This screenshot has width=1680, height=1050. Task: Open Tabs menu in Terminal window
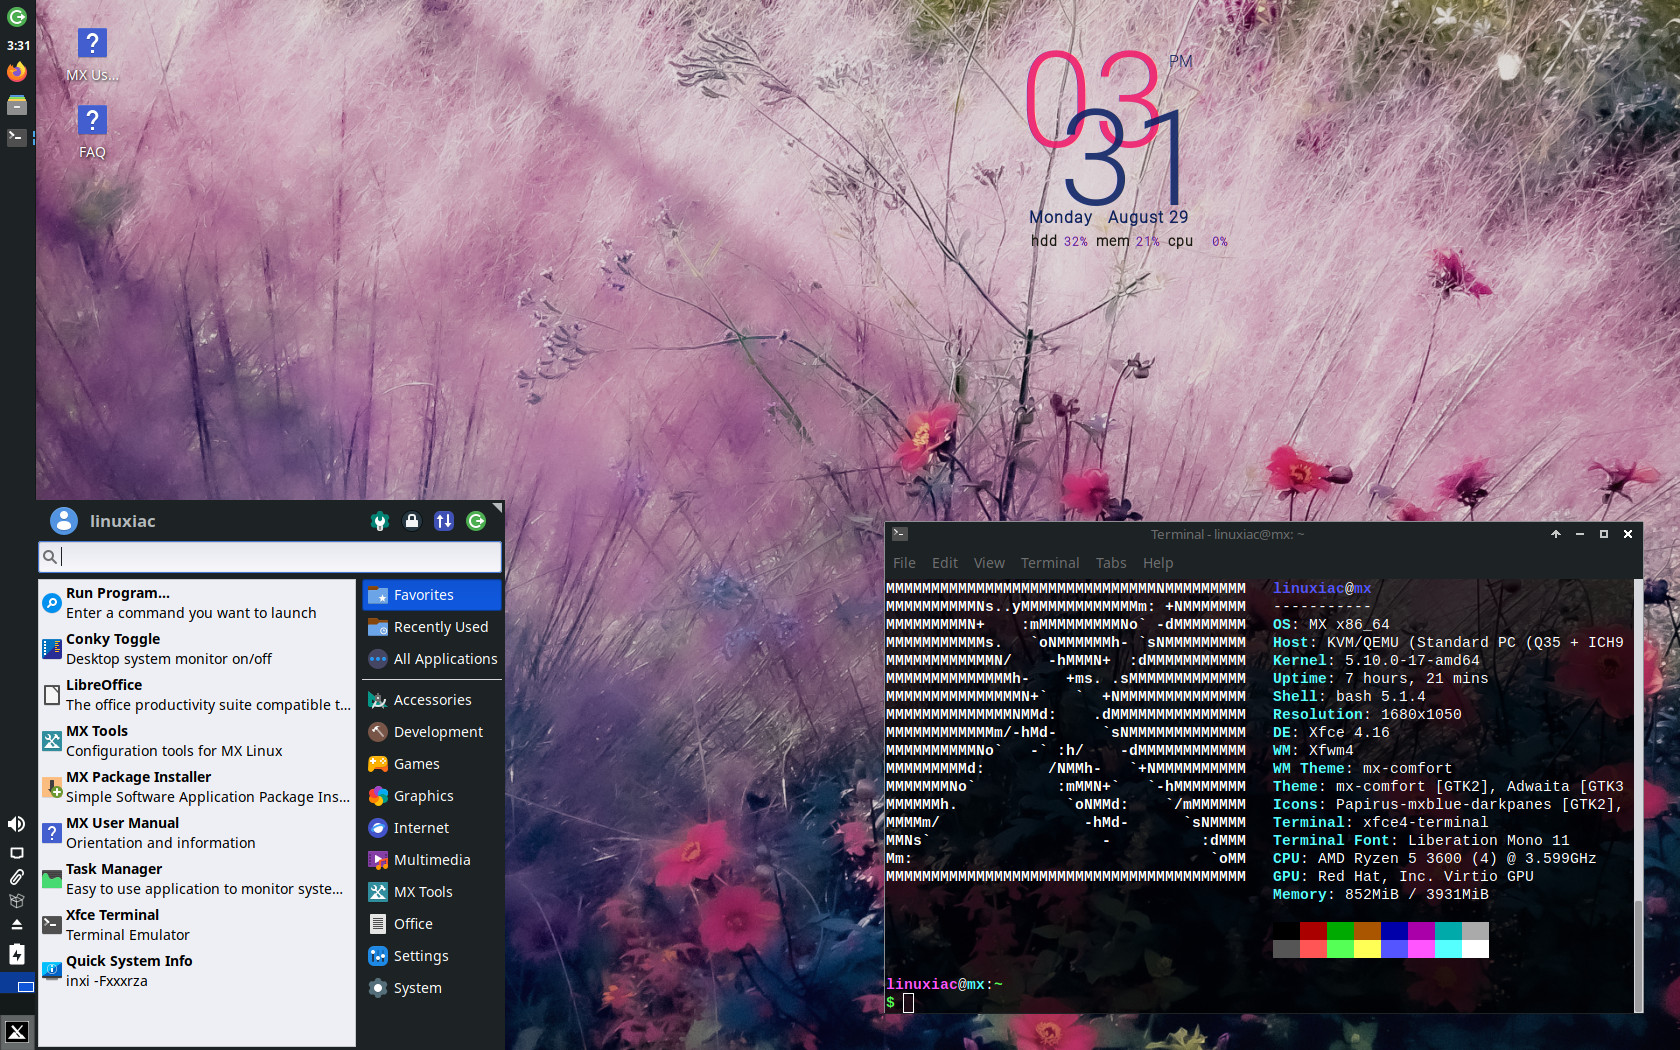pos(1111,563)
